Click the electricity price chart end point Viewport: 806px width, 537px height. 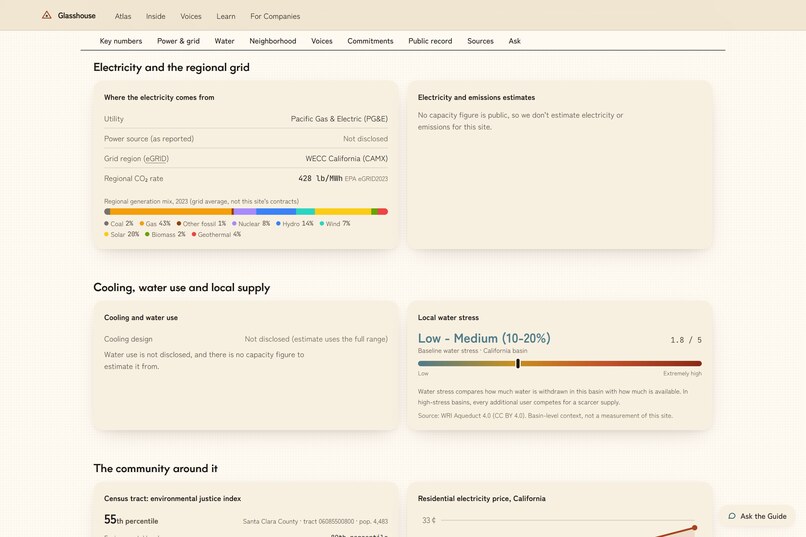coord(694,527)
